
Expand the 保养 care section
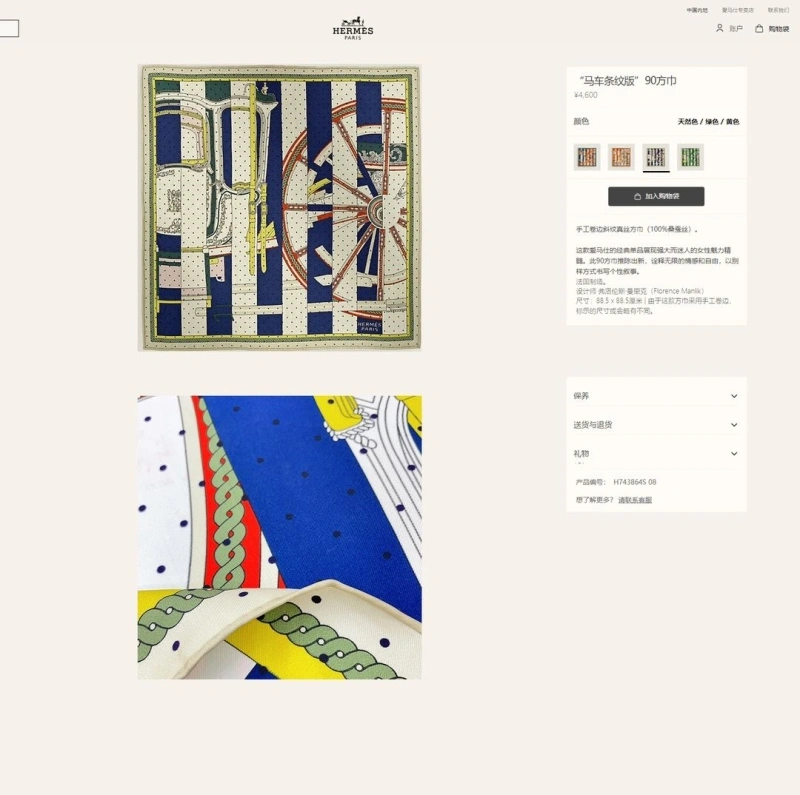click(656, 396)
